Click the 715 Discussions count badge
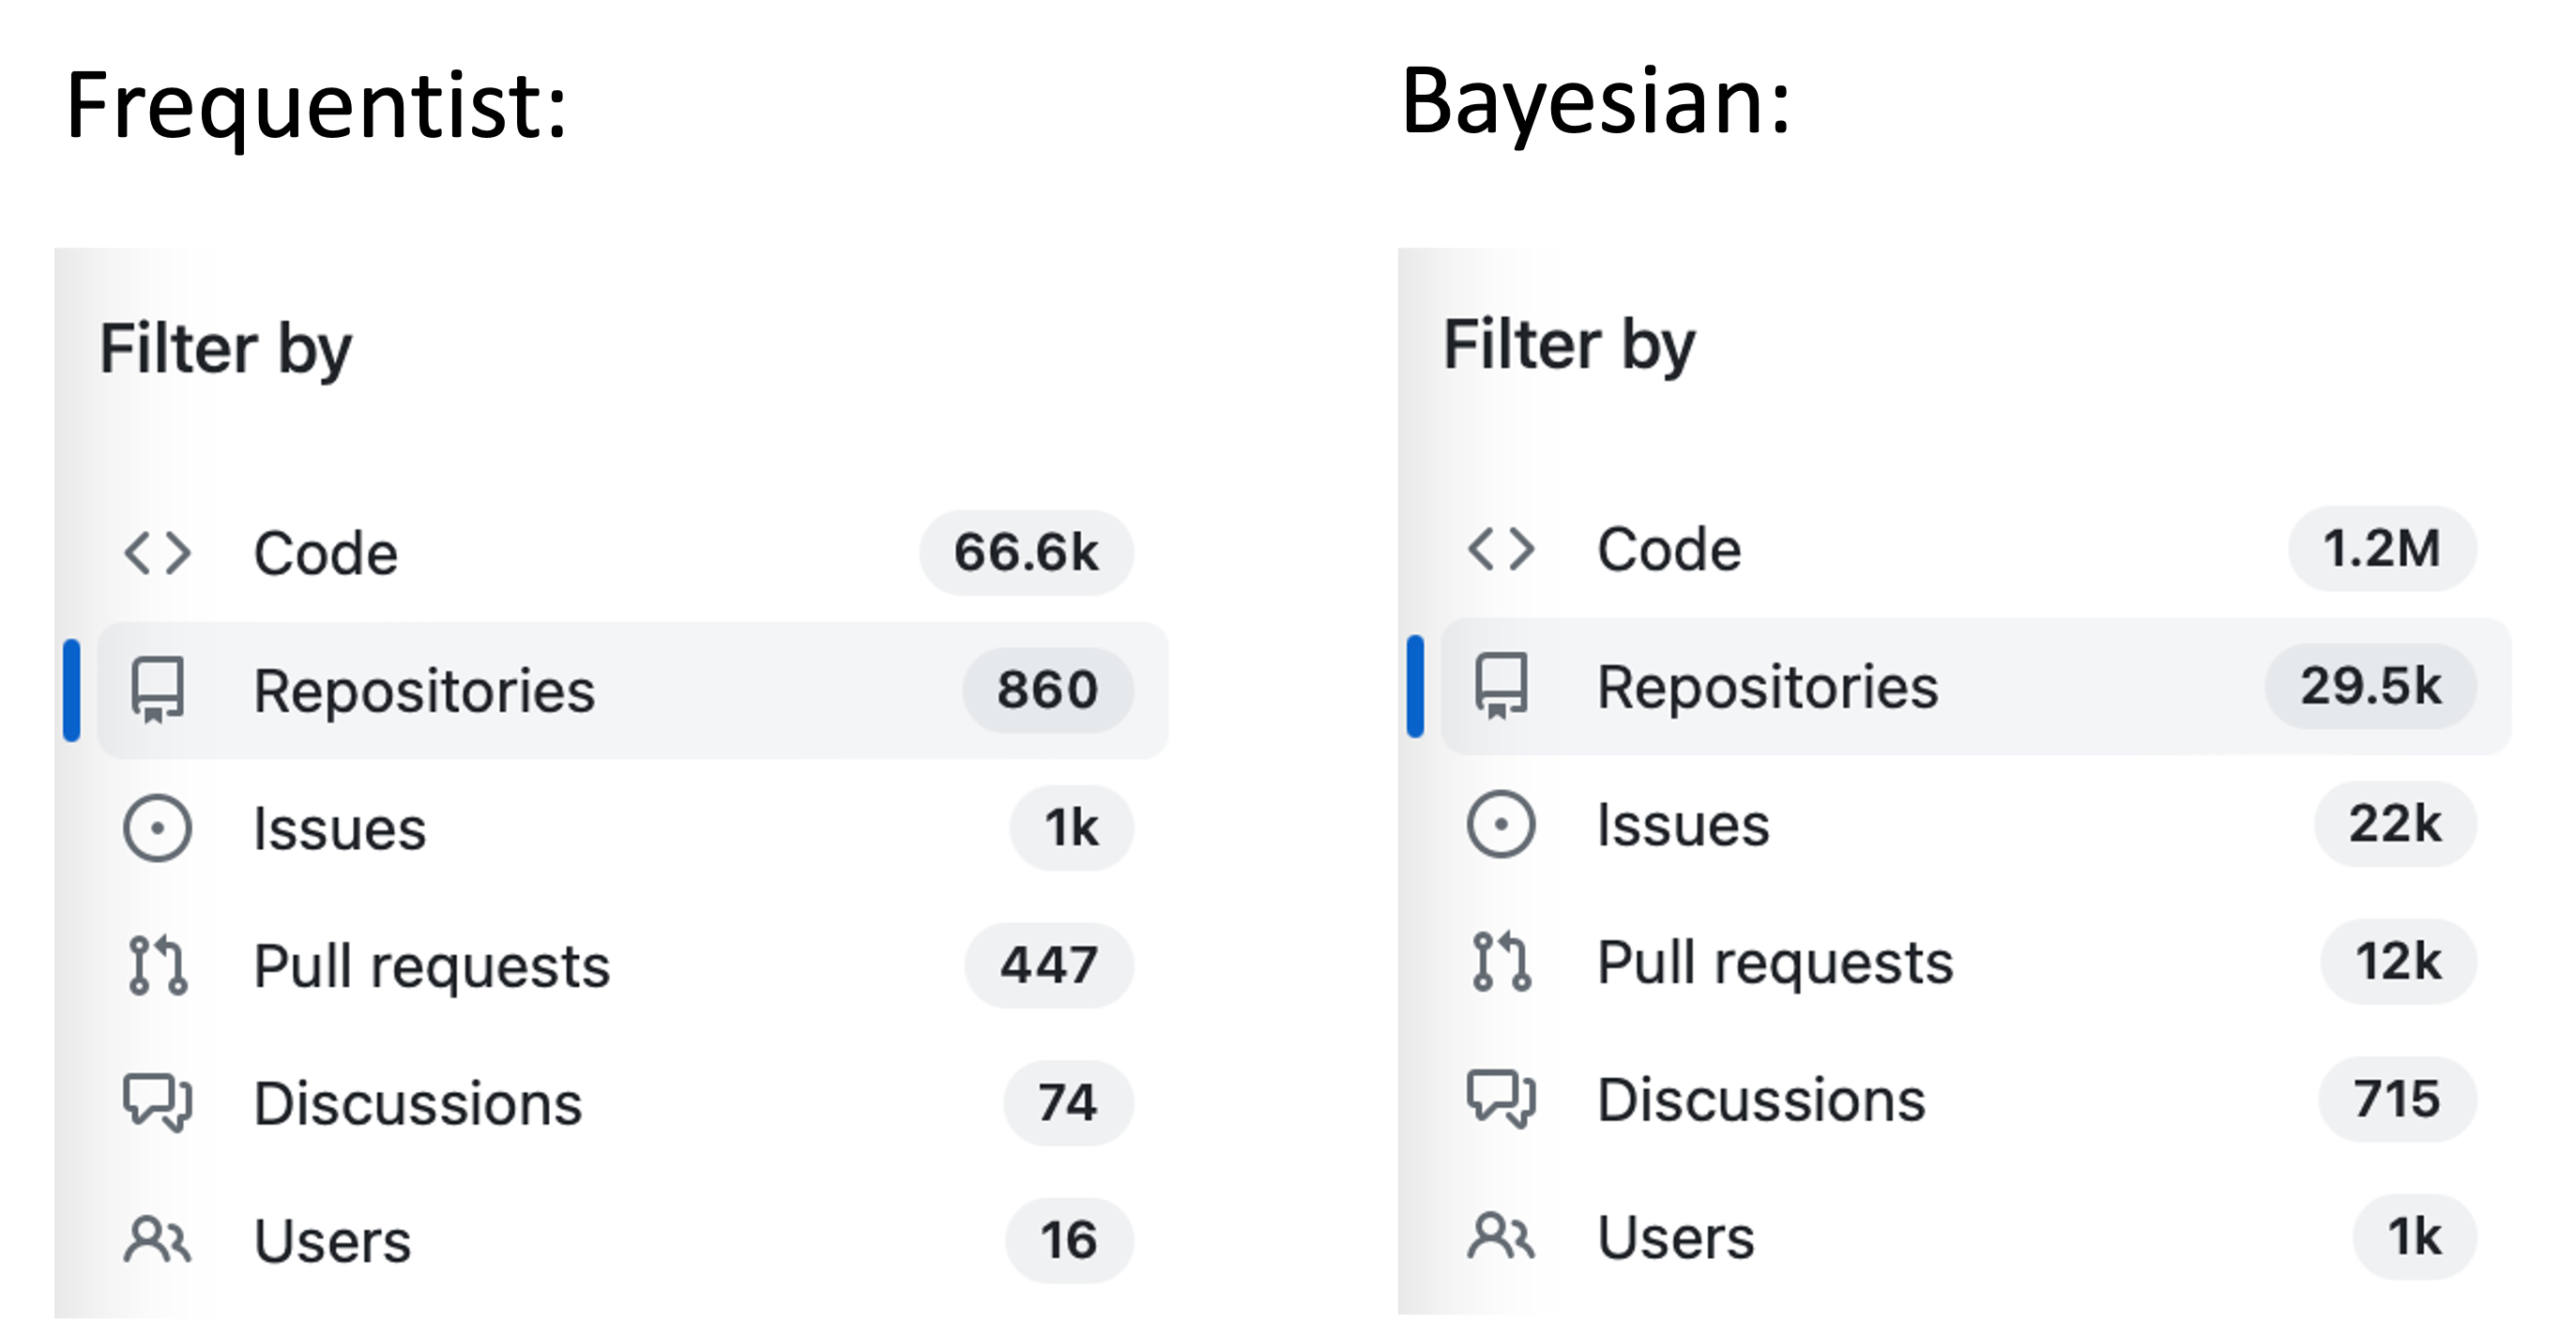This screenshot has height=1320, width=2576. point(2396,1099)
